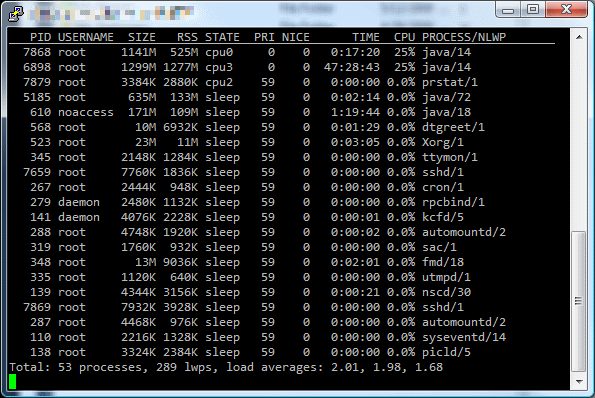Click the rpcbind/1 process name

coord(453,202)
